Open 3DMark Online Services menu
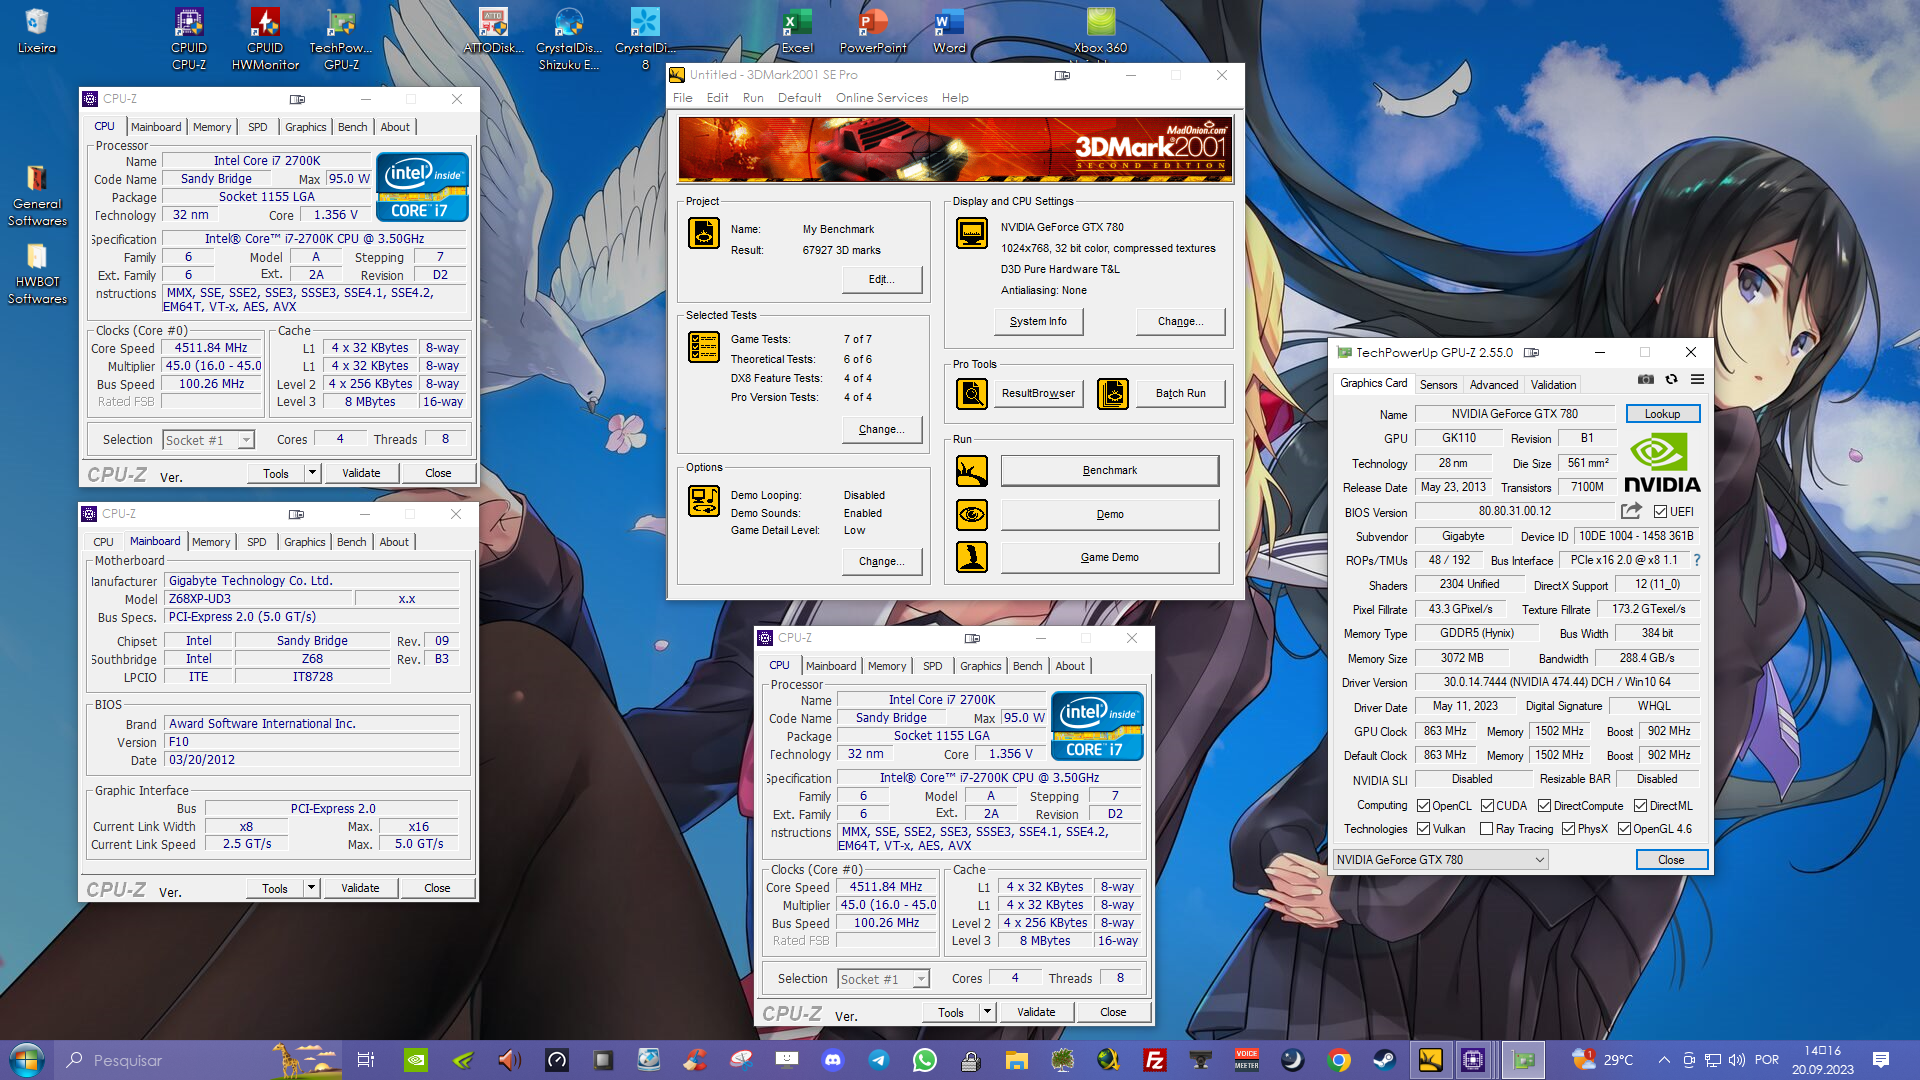Viewport: 1920px width, 1080px height. click(881, 98)
